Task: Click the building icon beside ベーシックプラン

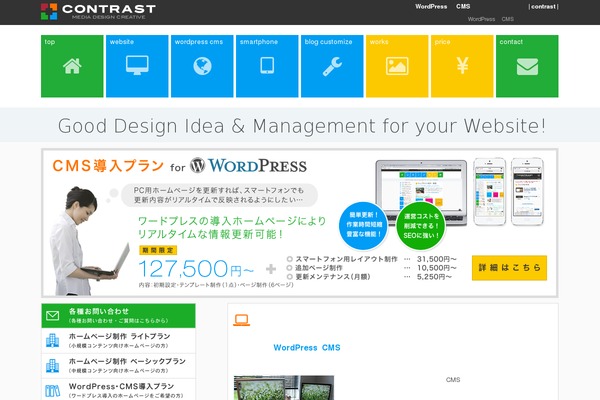Action: (x=52, y=366)
